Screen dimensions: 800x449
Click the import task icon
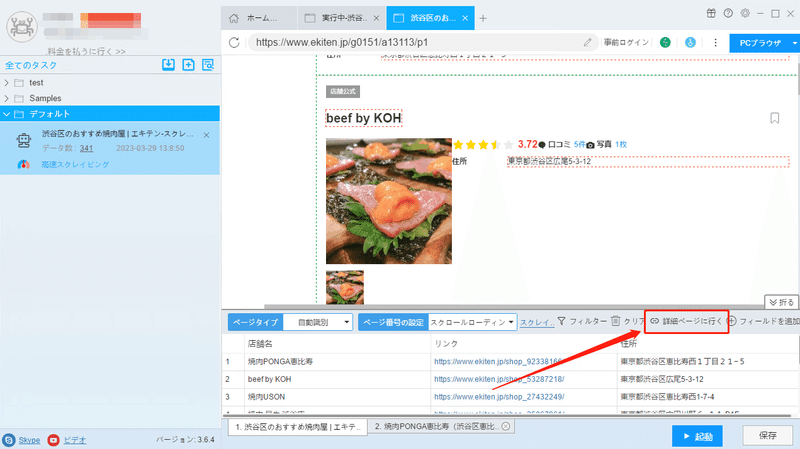pos(168,64)
